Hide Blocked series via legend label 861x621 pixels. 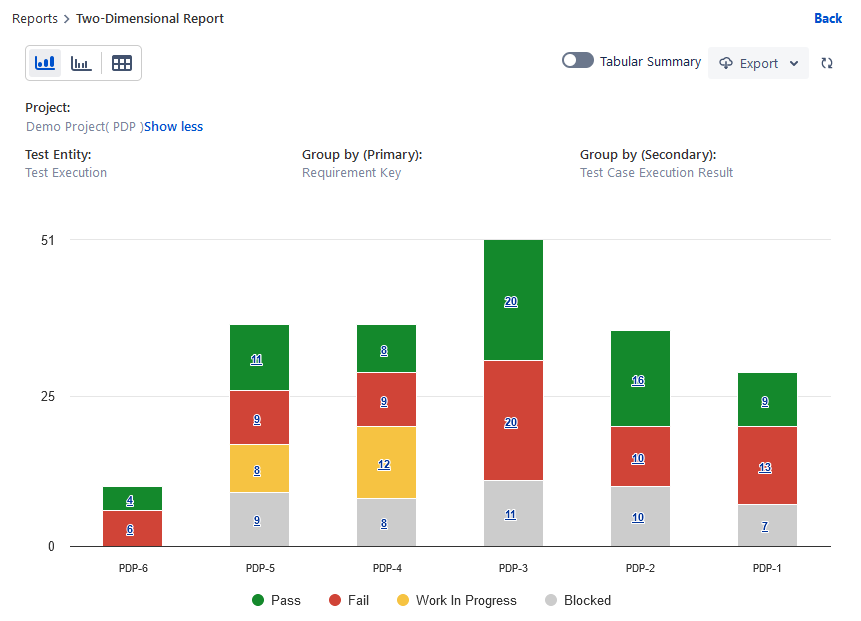point(587,600)
